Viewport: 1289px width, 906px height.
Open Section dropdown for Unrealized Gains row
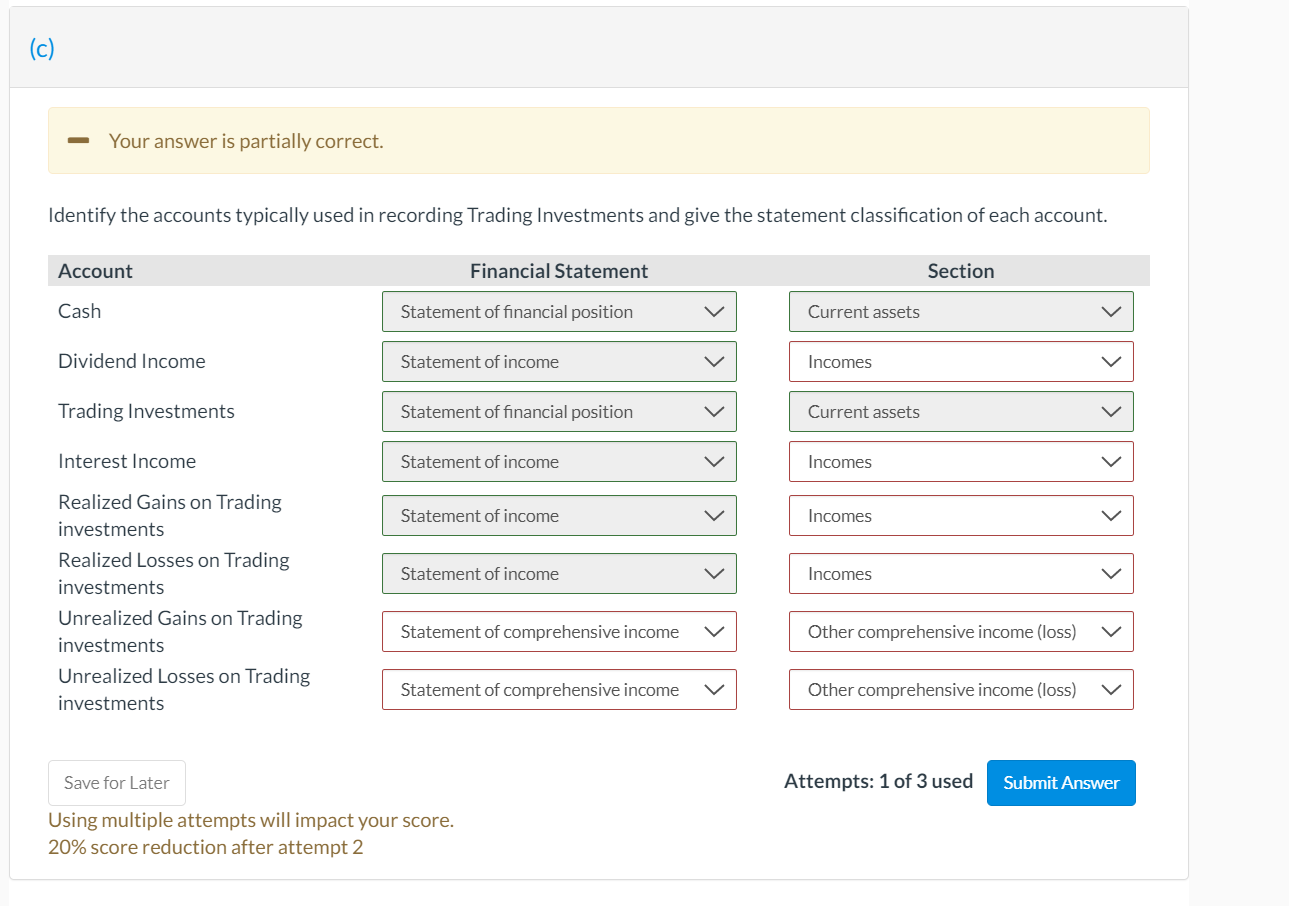(961, 631)
